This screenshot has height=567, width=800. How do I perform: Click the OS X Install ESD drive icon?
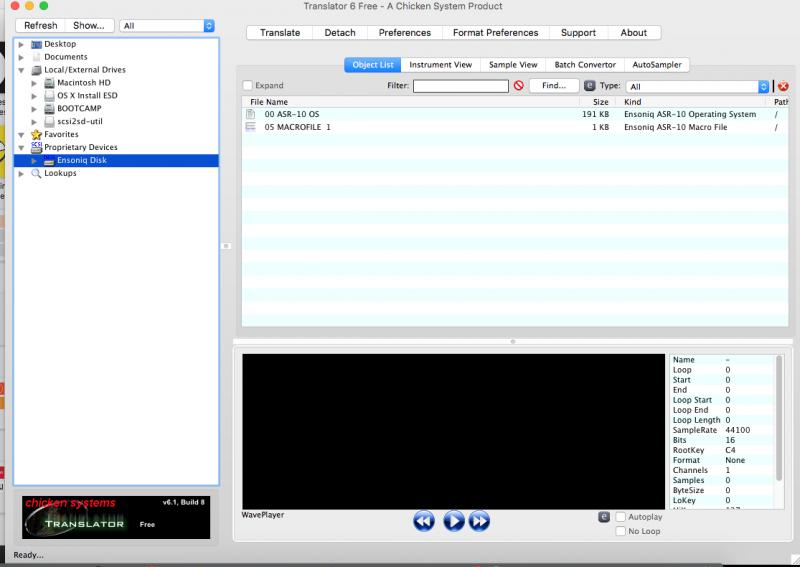(49, 95)
